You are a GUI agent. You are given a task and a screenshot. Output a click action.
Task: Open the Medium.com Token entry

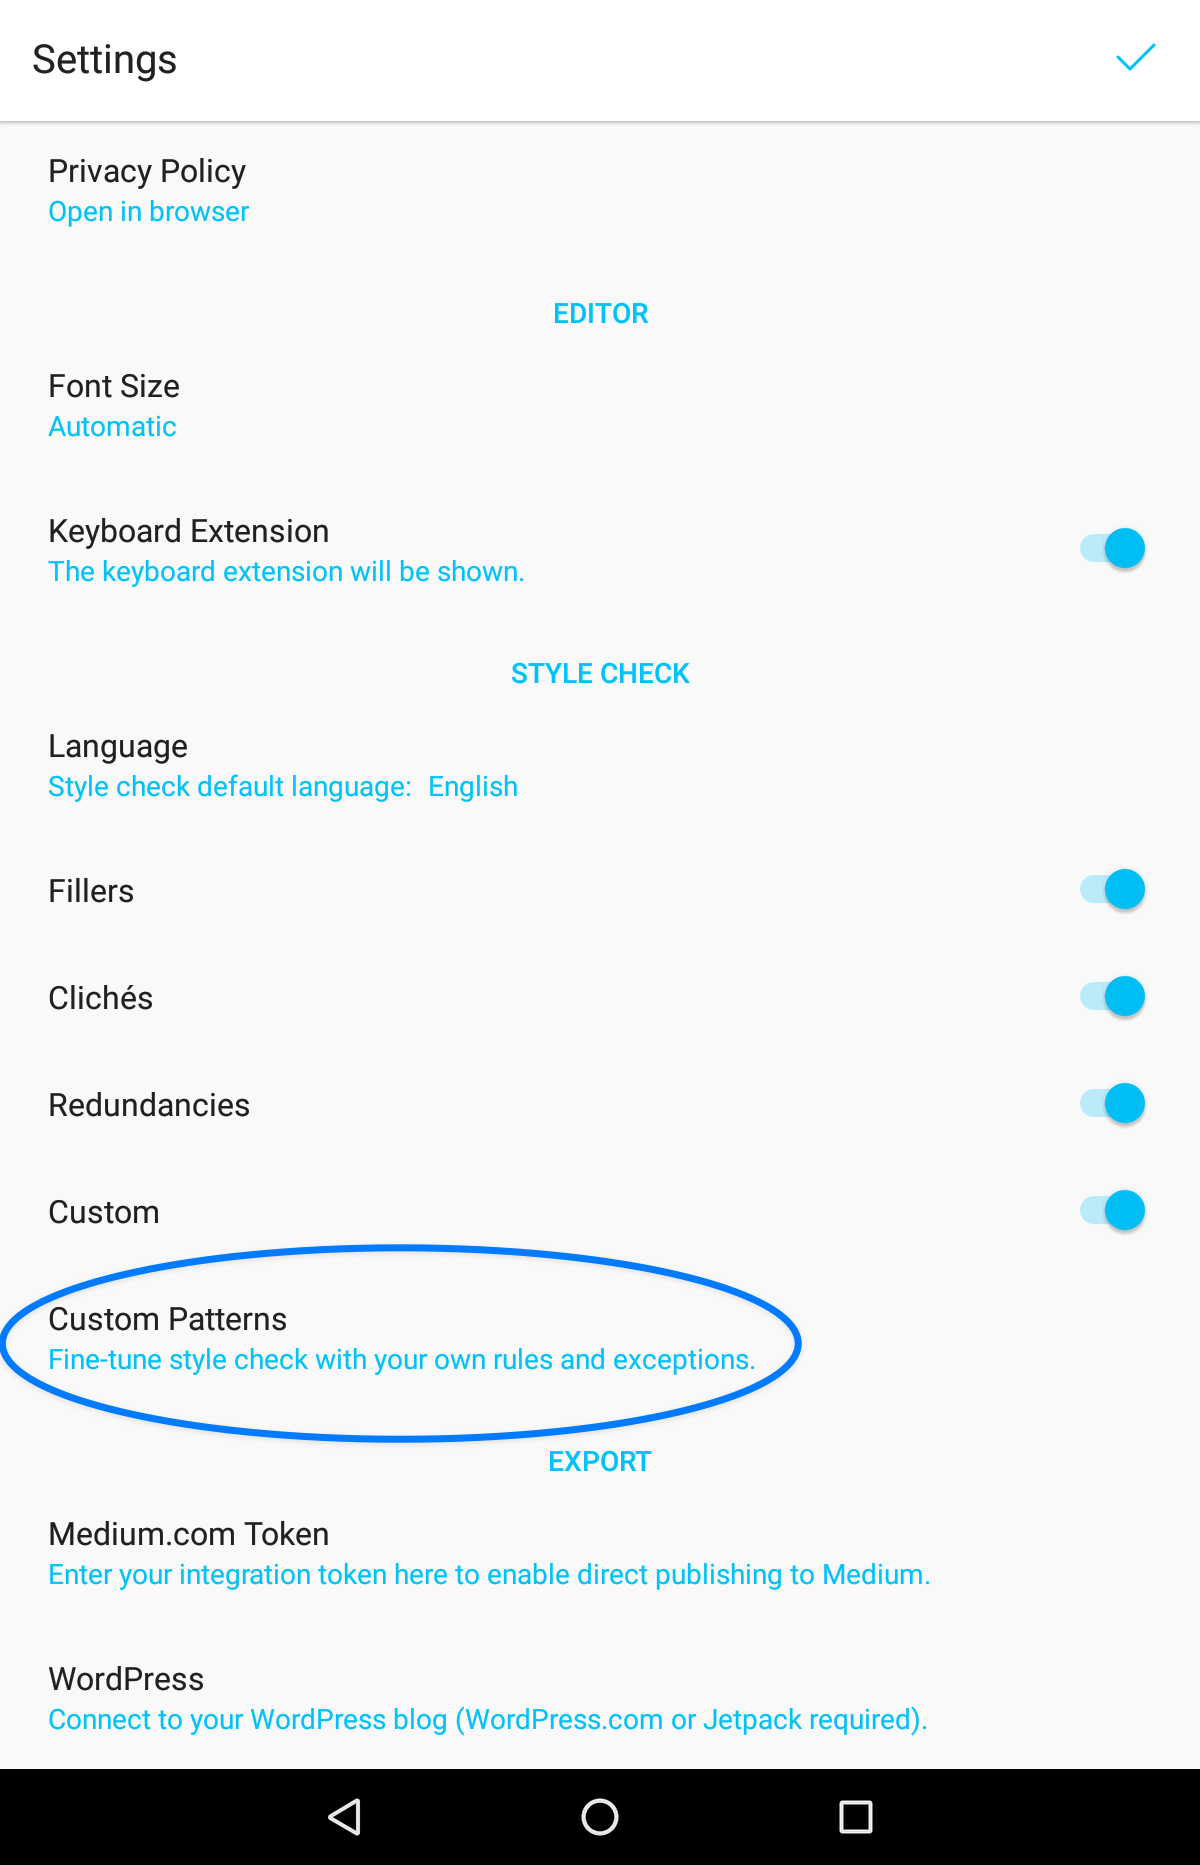(x=600, y=1553)
